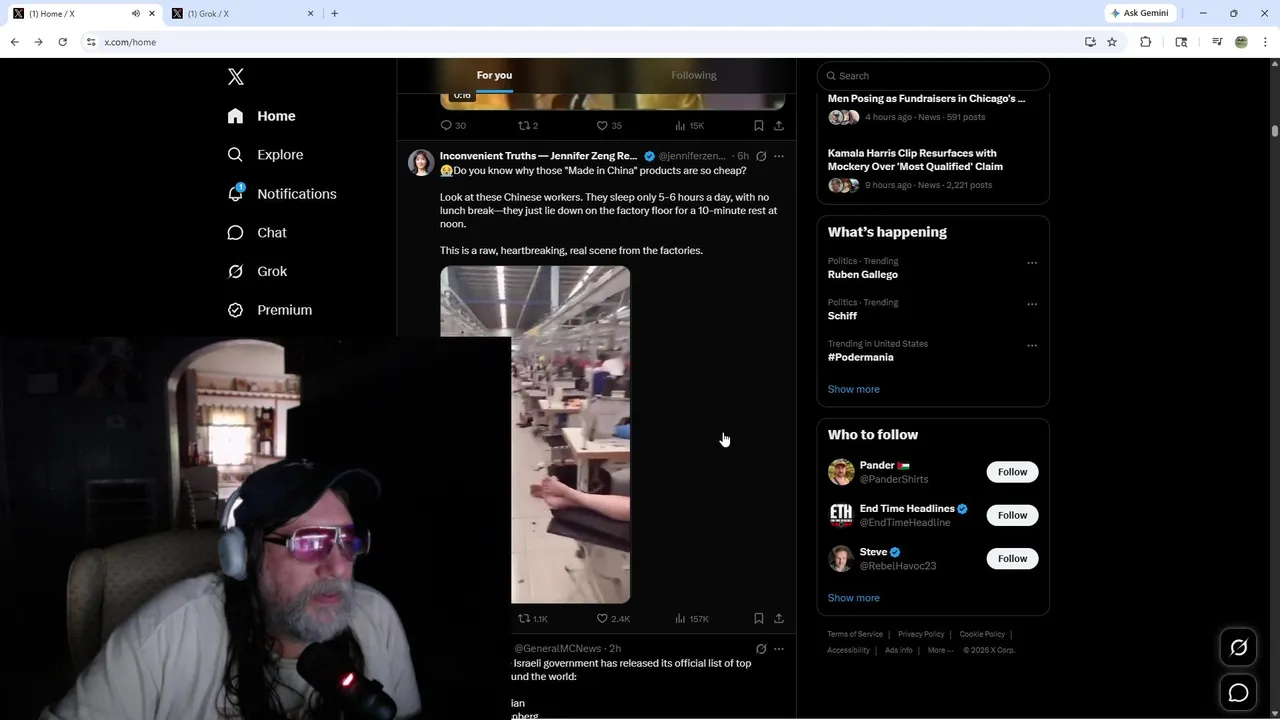The width and height of the screenshot is (1280, 720).
Task: Show more under What's happening
Action: click(x=854, y=389)
